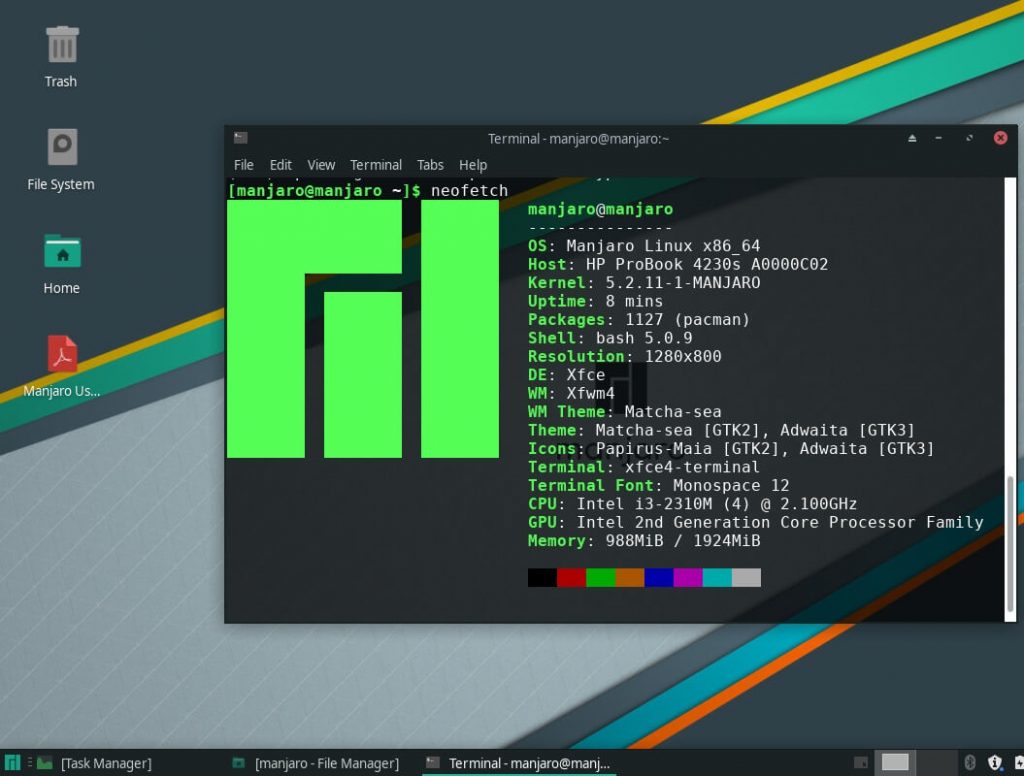Click the magenta color block in neofetch
This screenshot has height=776, width=1024.
688,577
